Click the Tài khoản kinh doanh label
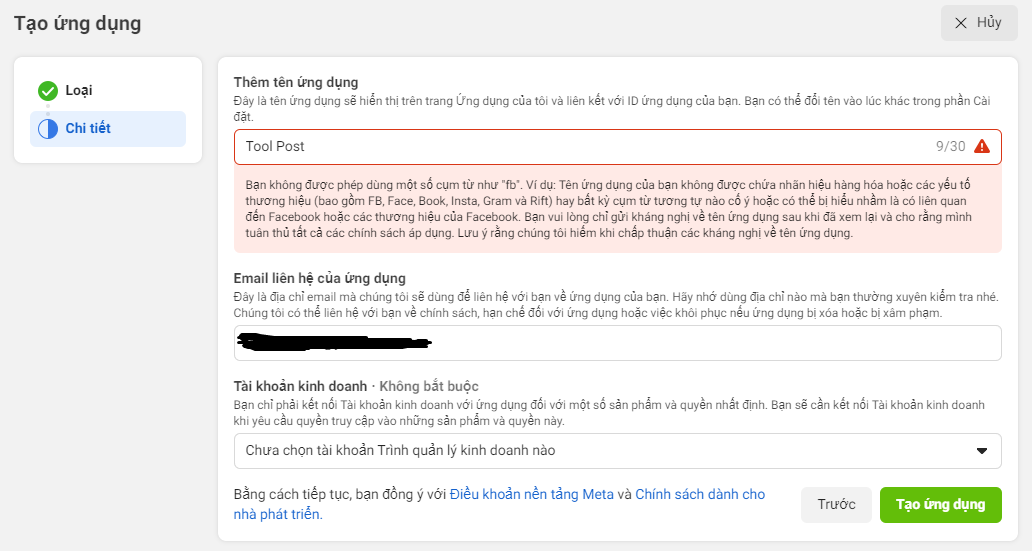The height and width of the screenshot is (551, 1032). 301,387
